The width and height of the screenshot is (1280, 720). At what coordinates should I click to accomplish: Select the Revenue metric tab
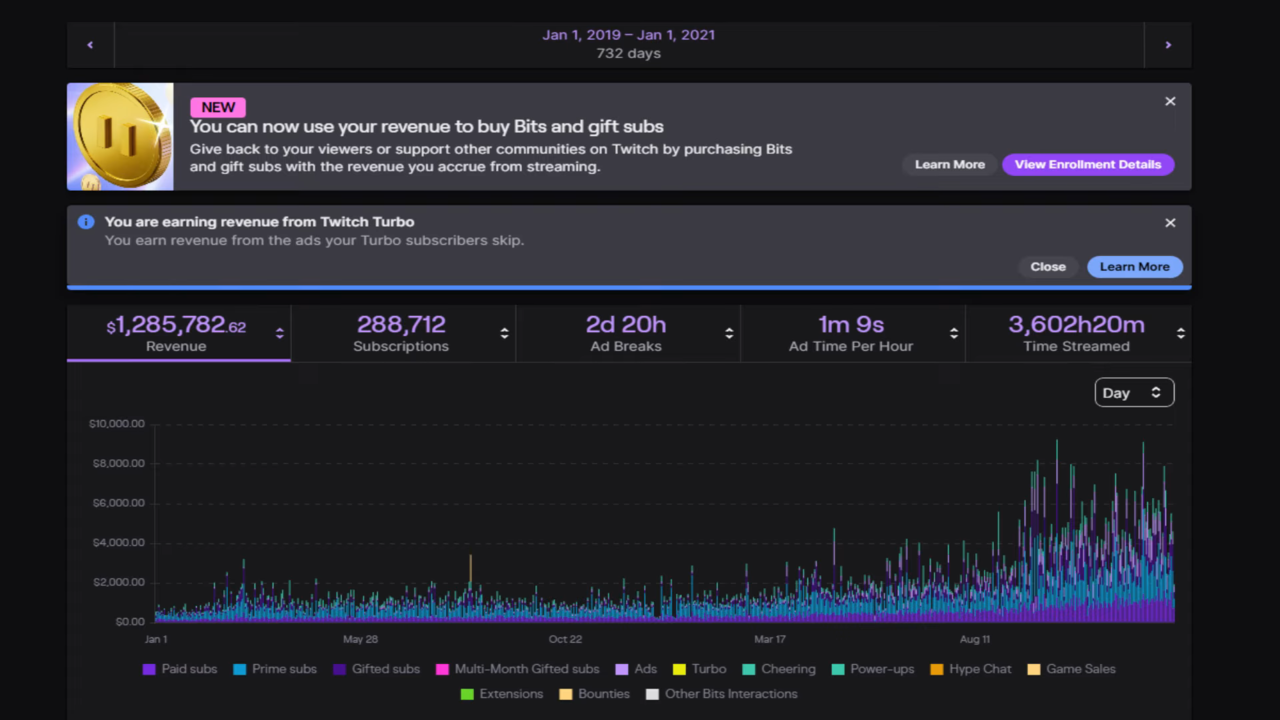tap(178, 333)
